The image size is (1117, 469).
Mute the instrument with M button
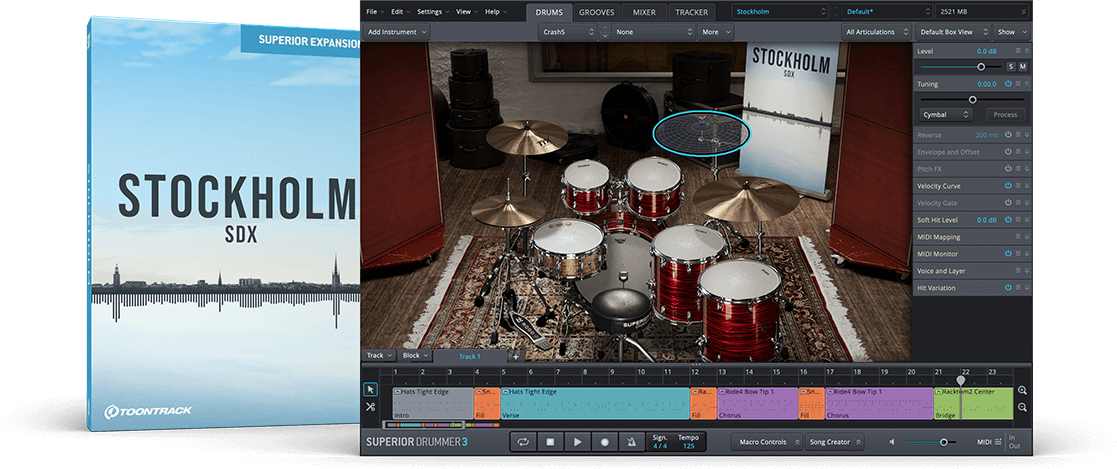[1022, 66]
